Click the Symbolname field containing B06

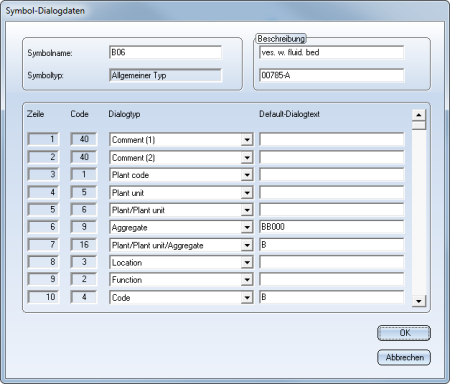[x=165, y=53]
